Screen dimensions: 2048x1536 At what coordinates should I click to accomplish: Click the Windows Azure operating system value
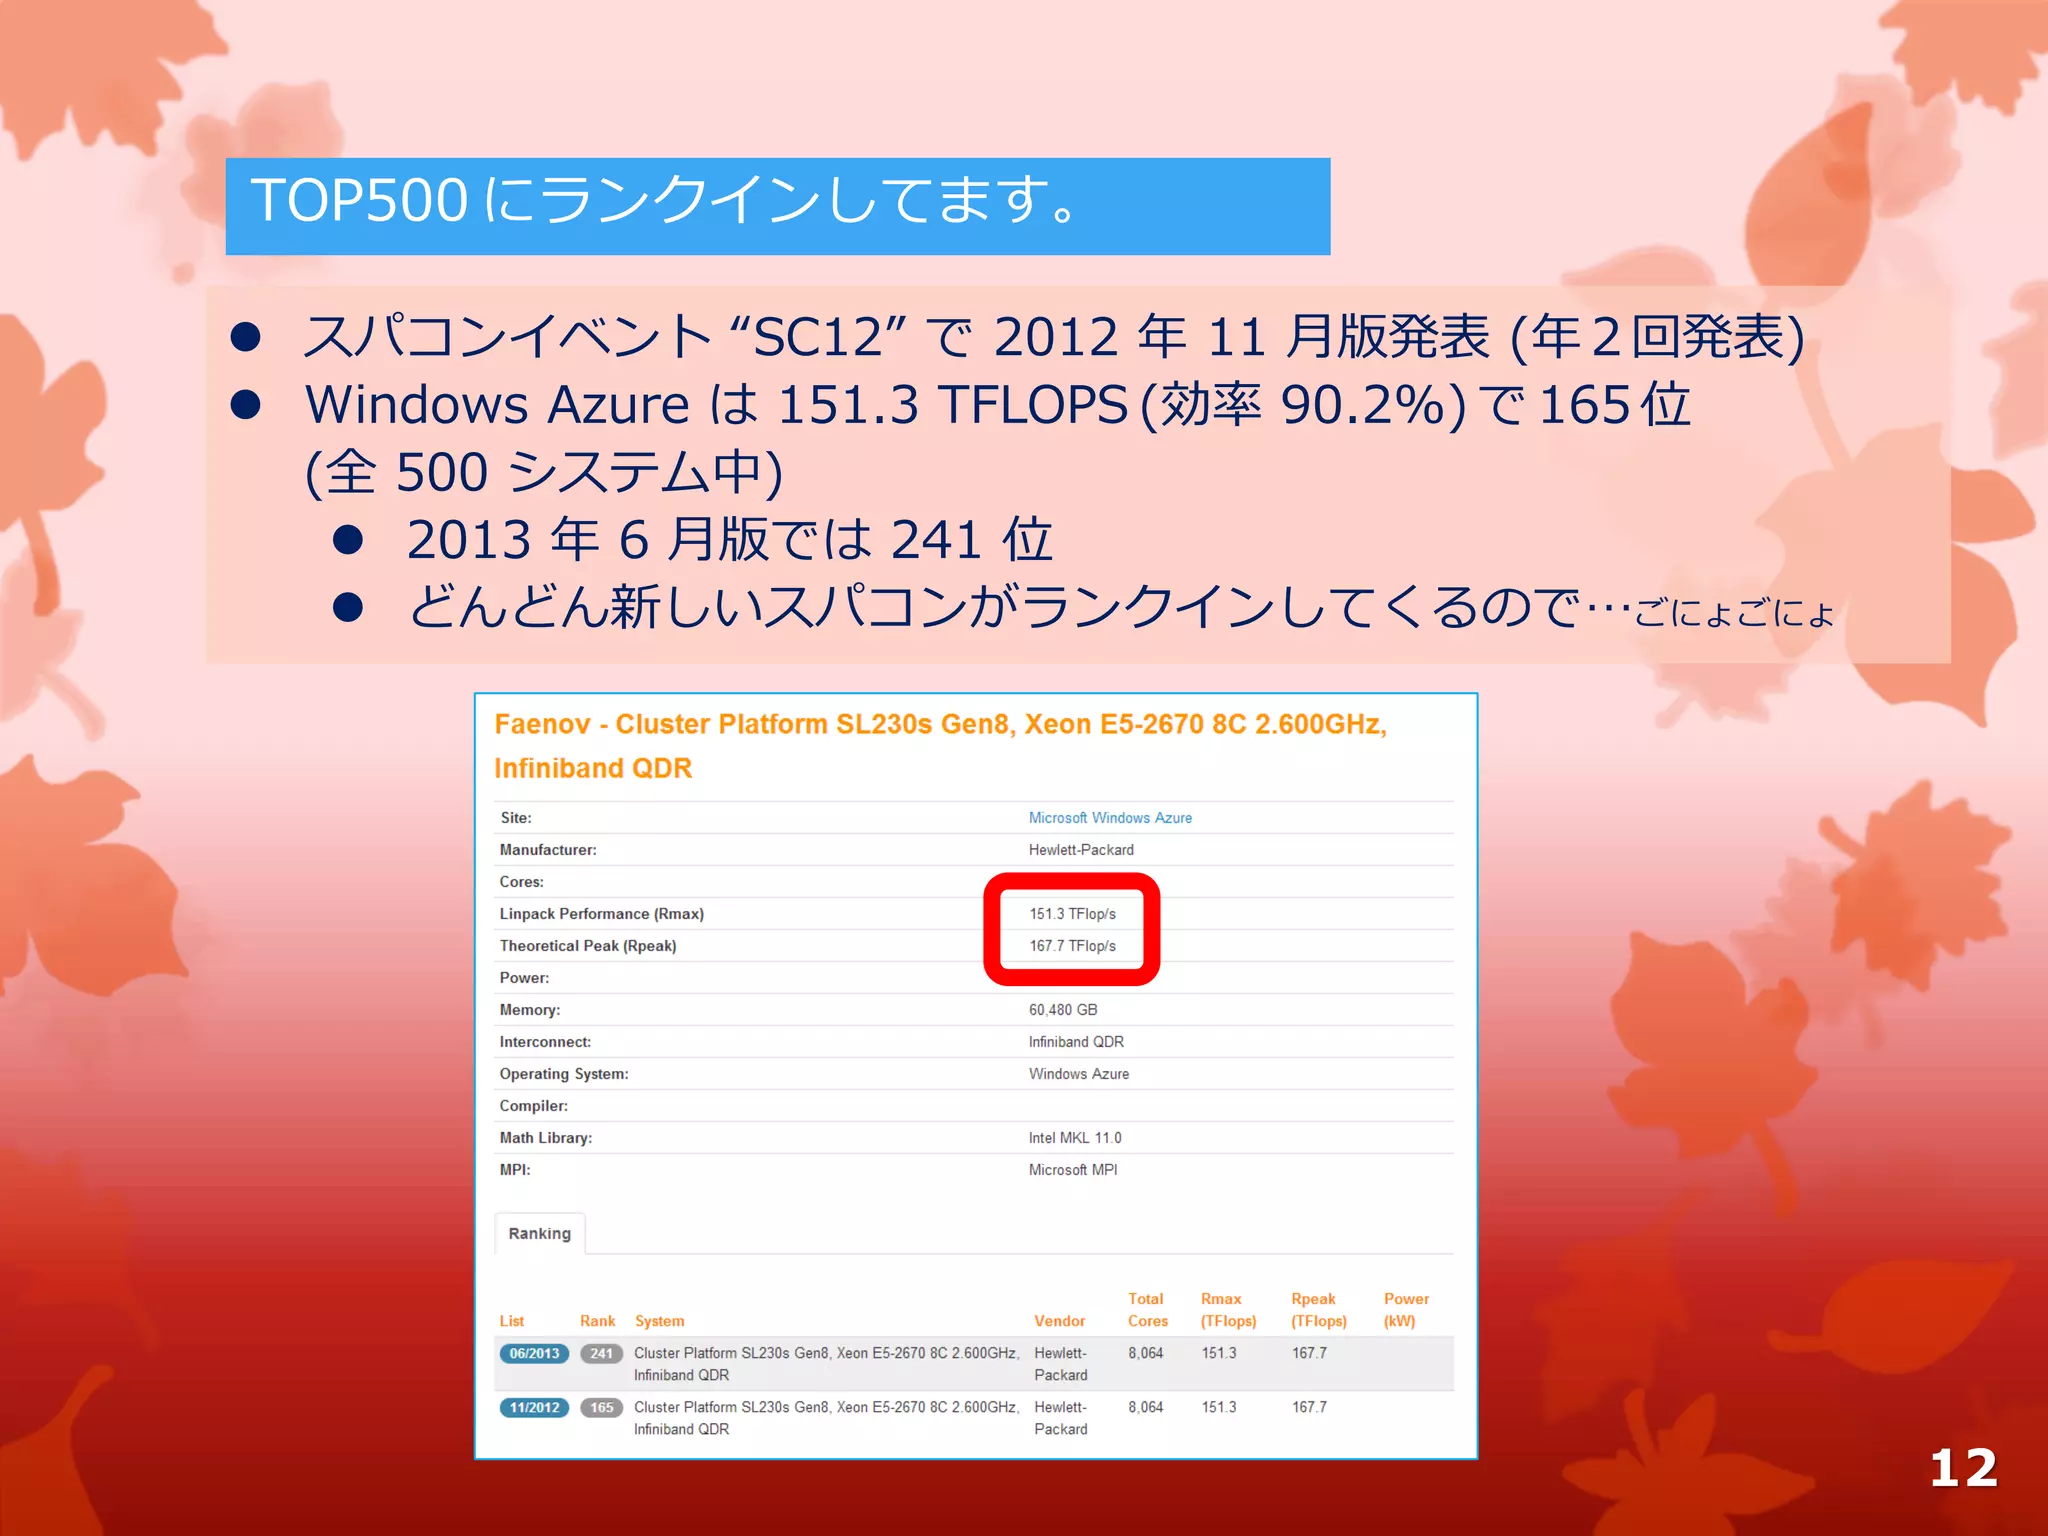[x=1079, y=1074]
